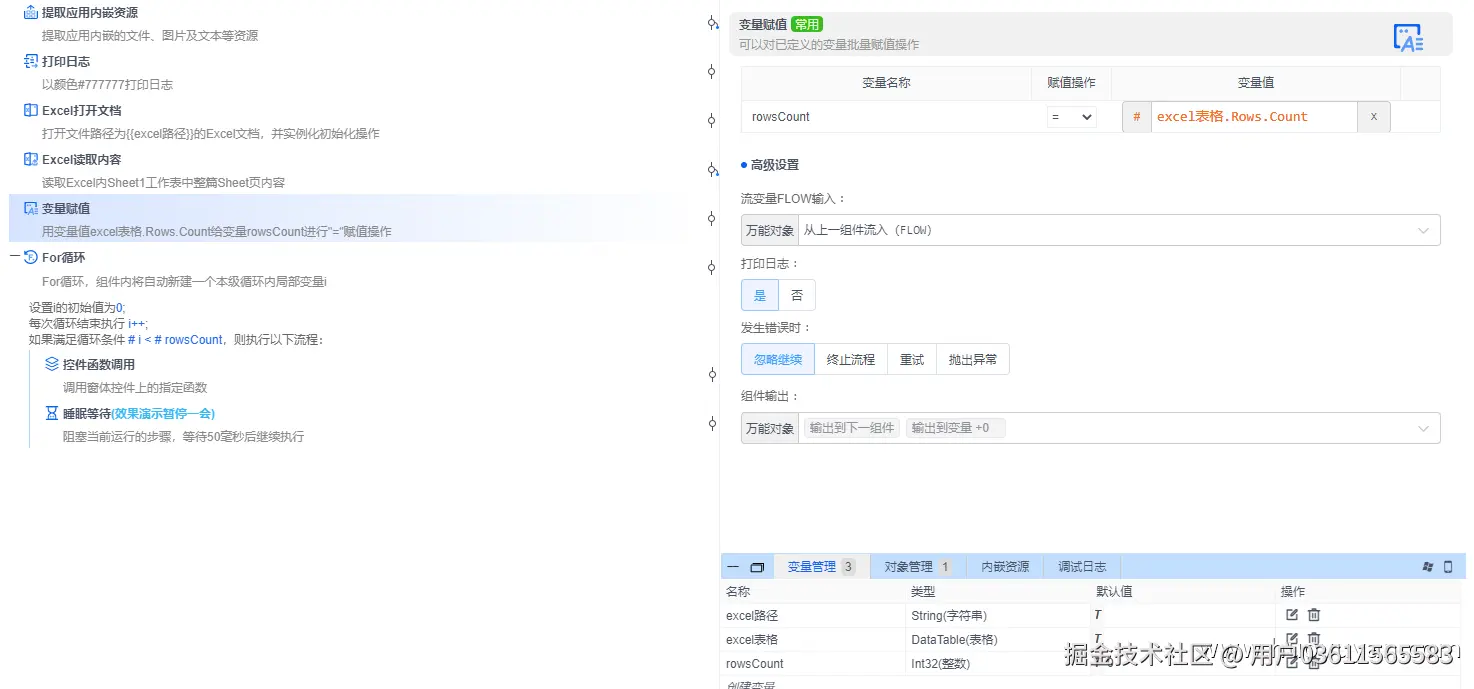Image resolution: width=1474 pixels, height=689 pixels.
Task: Click connector node beside 打印日志 step
Action: coord(712,72)
